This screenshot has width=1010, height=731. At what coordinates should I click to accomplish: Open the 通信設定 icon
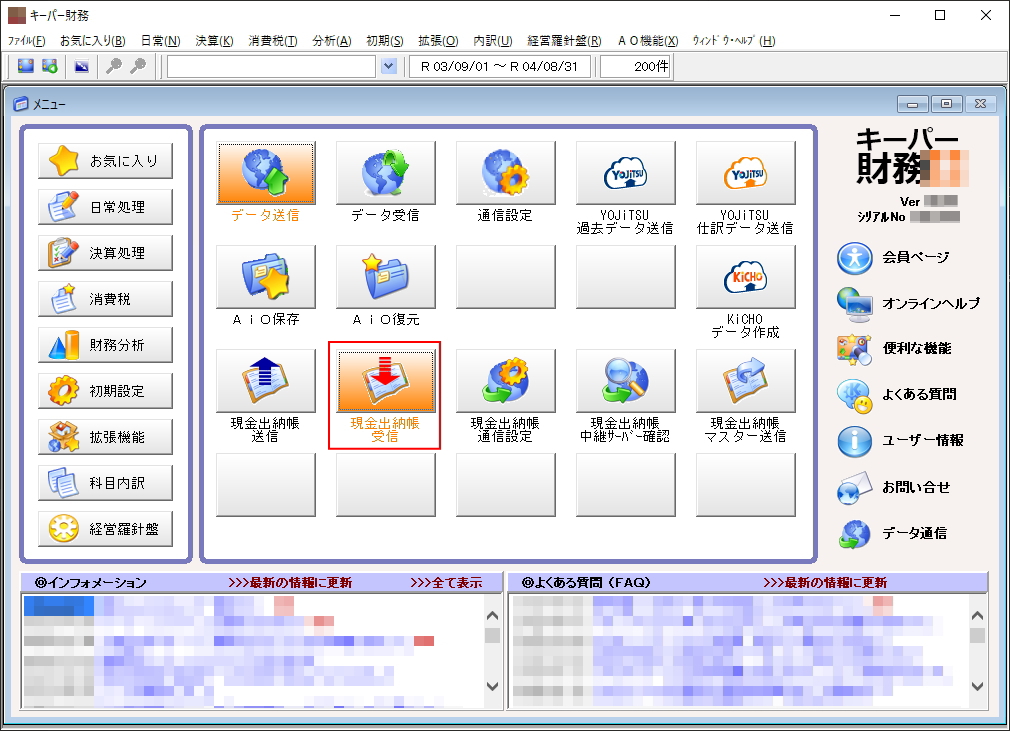506,173
